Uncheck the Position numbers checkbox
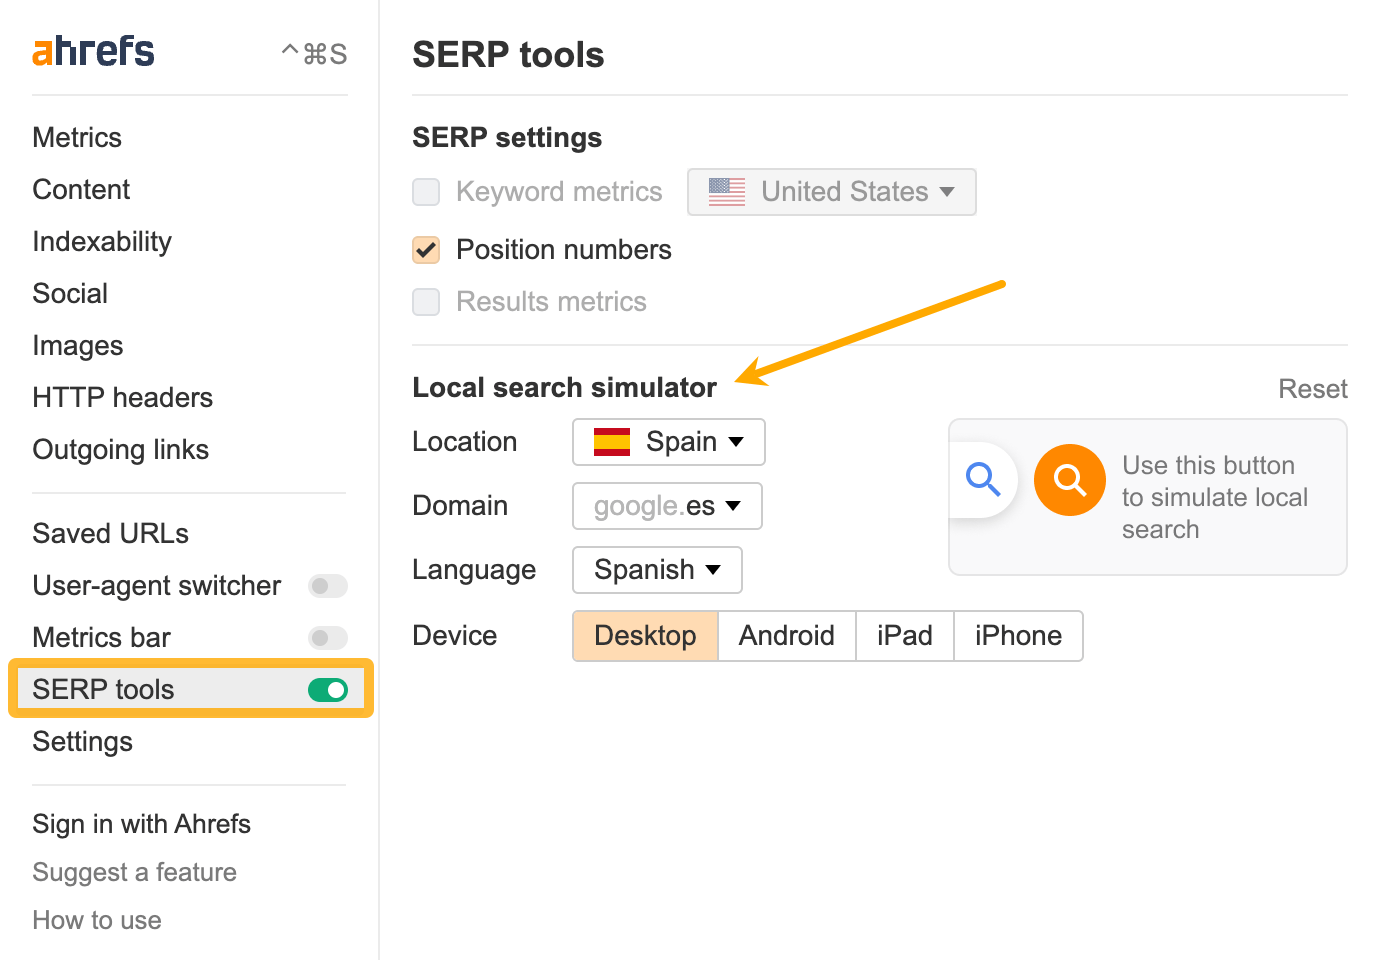The height and width of the screenshot is (960, 1380). [426, 250]
